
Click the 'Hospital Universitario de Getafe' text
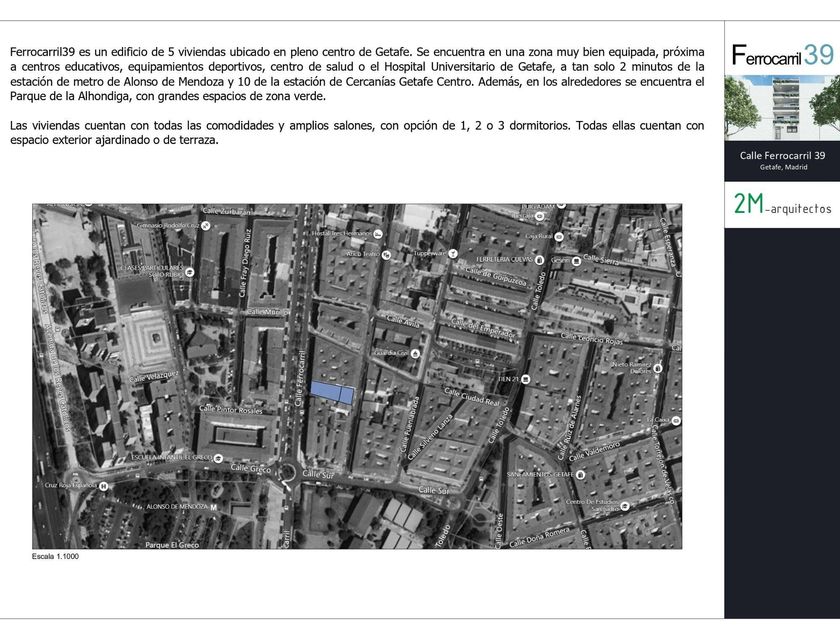[x=468, y=66]
